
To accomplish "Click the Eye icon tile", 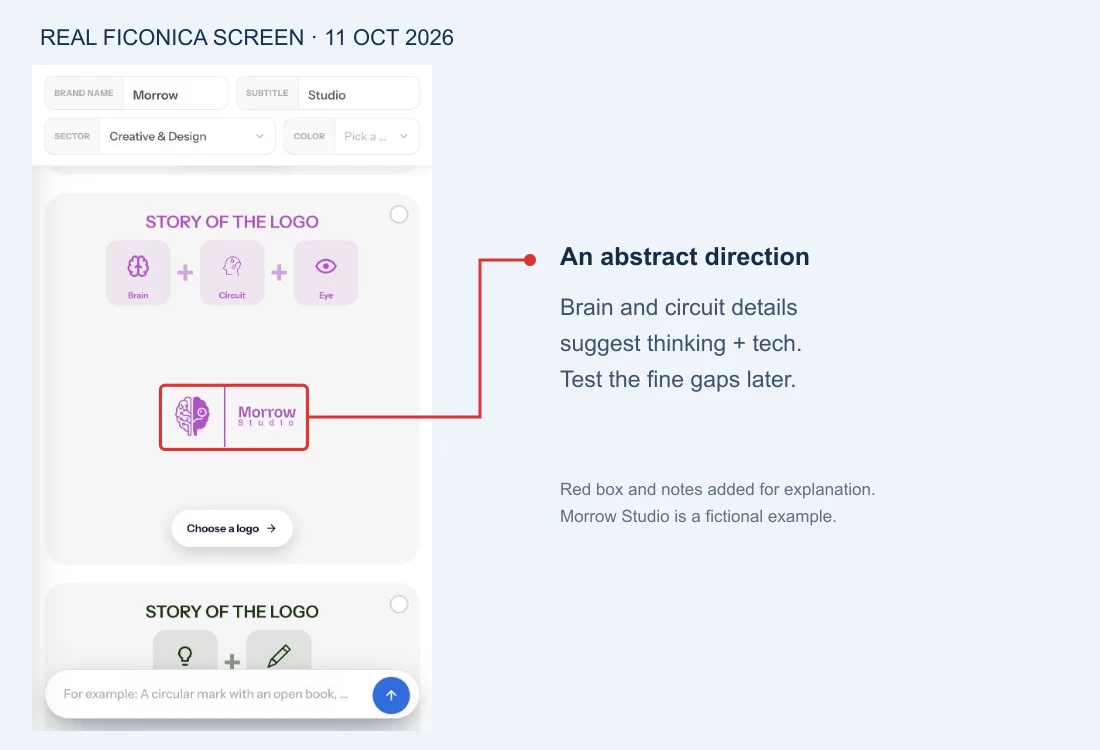I will [x=326, y=273].
